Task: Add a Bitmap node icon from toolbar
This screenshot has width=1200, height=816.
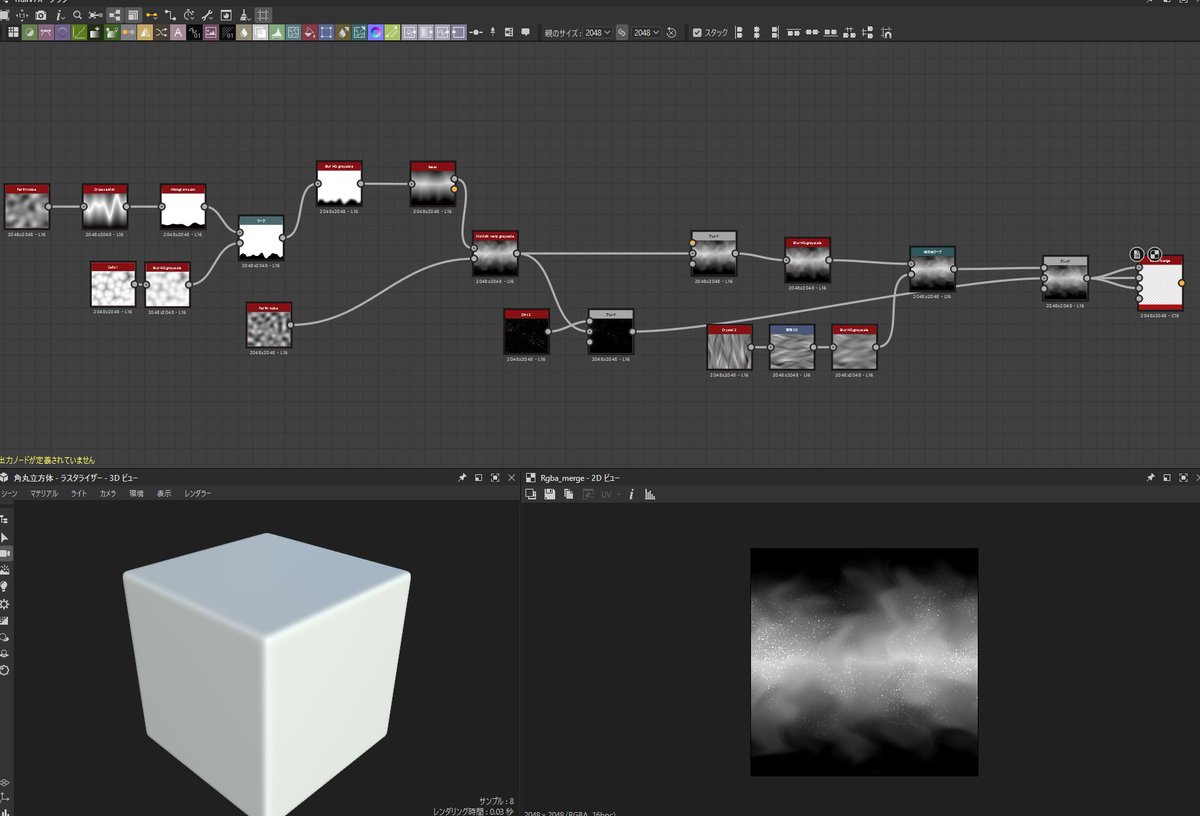Action: click(x=210, y=33)
